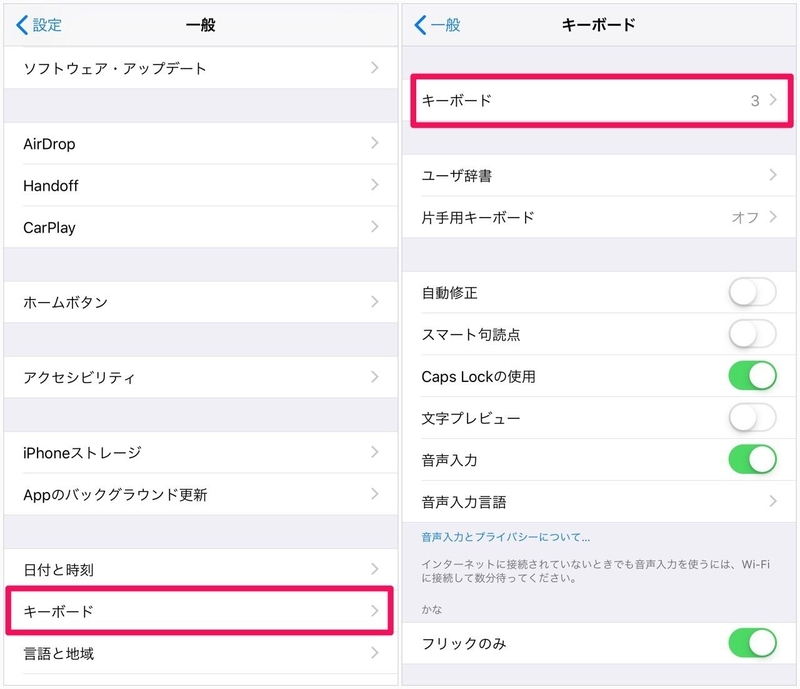Screen dimensions: 800x689
Task: Open the AirDrop settings row
Action: pyautogui.click(x=201, y=144)
